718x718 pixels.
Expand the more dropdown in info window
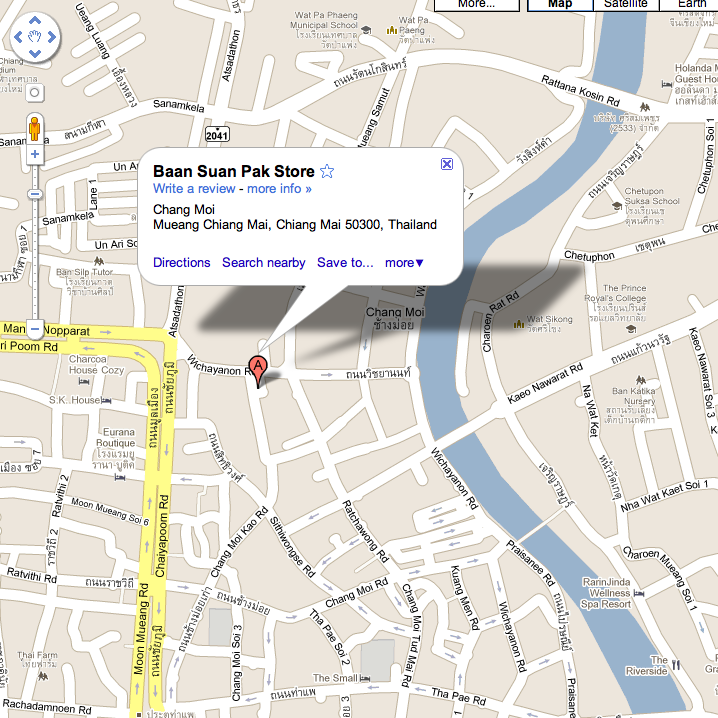[x=404, y=263]
